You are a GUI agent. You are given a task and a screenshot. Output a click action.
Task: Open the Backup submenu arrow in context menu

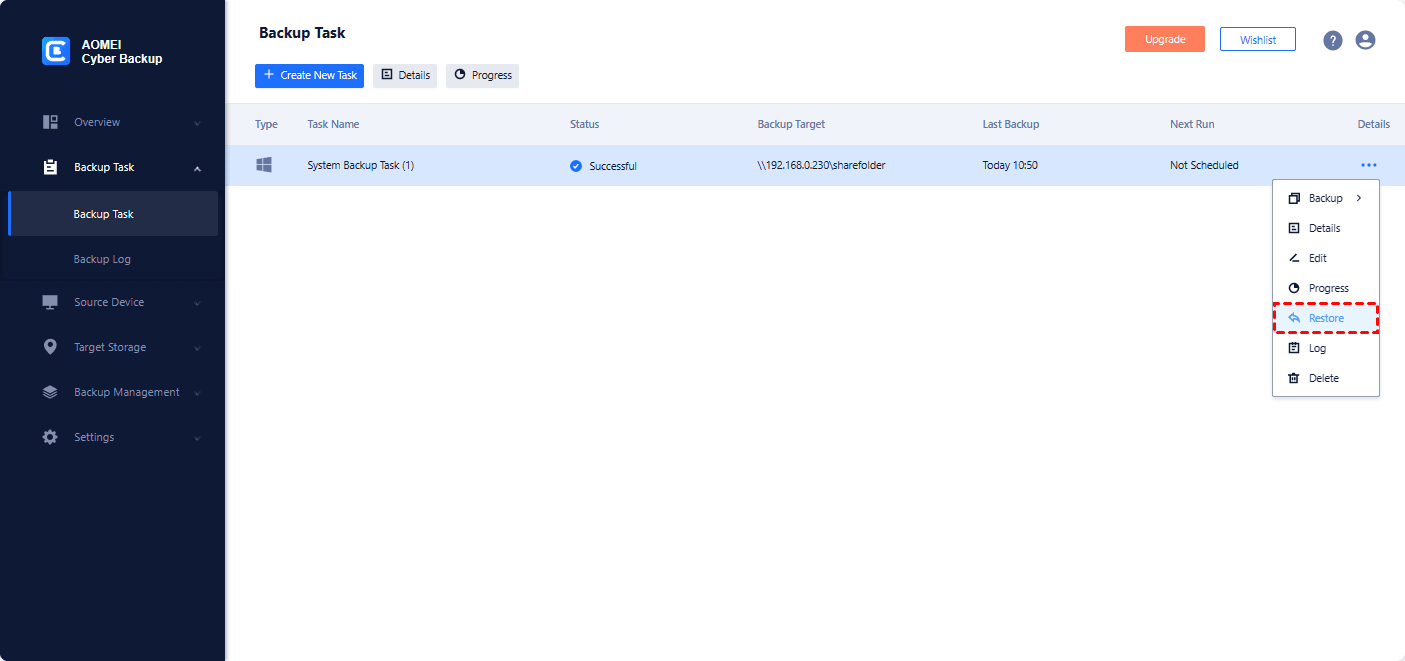tap(1359, 198)
